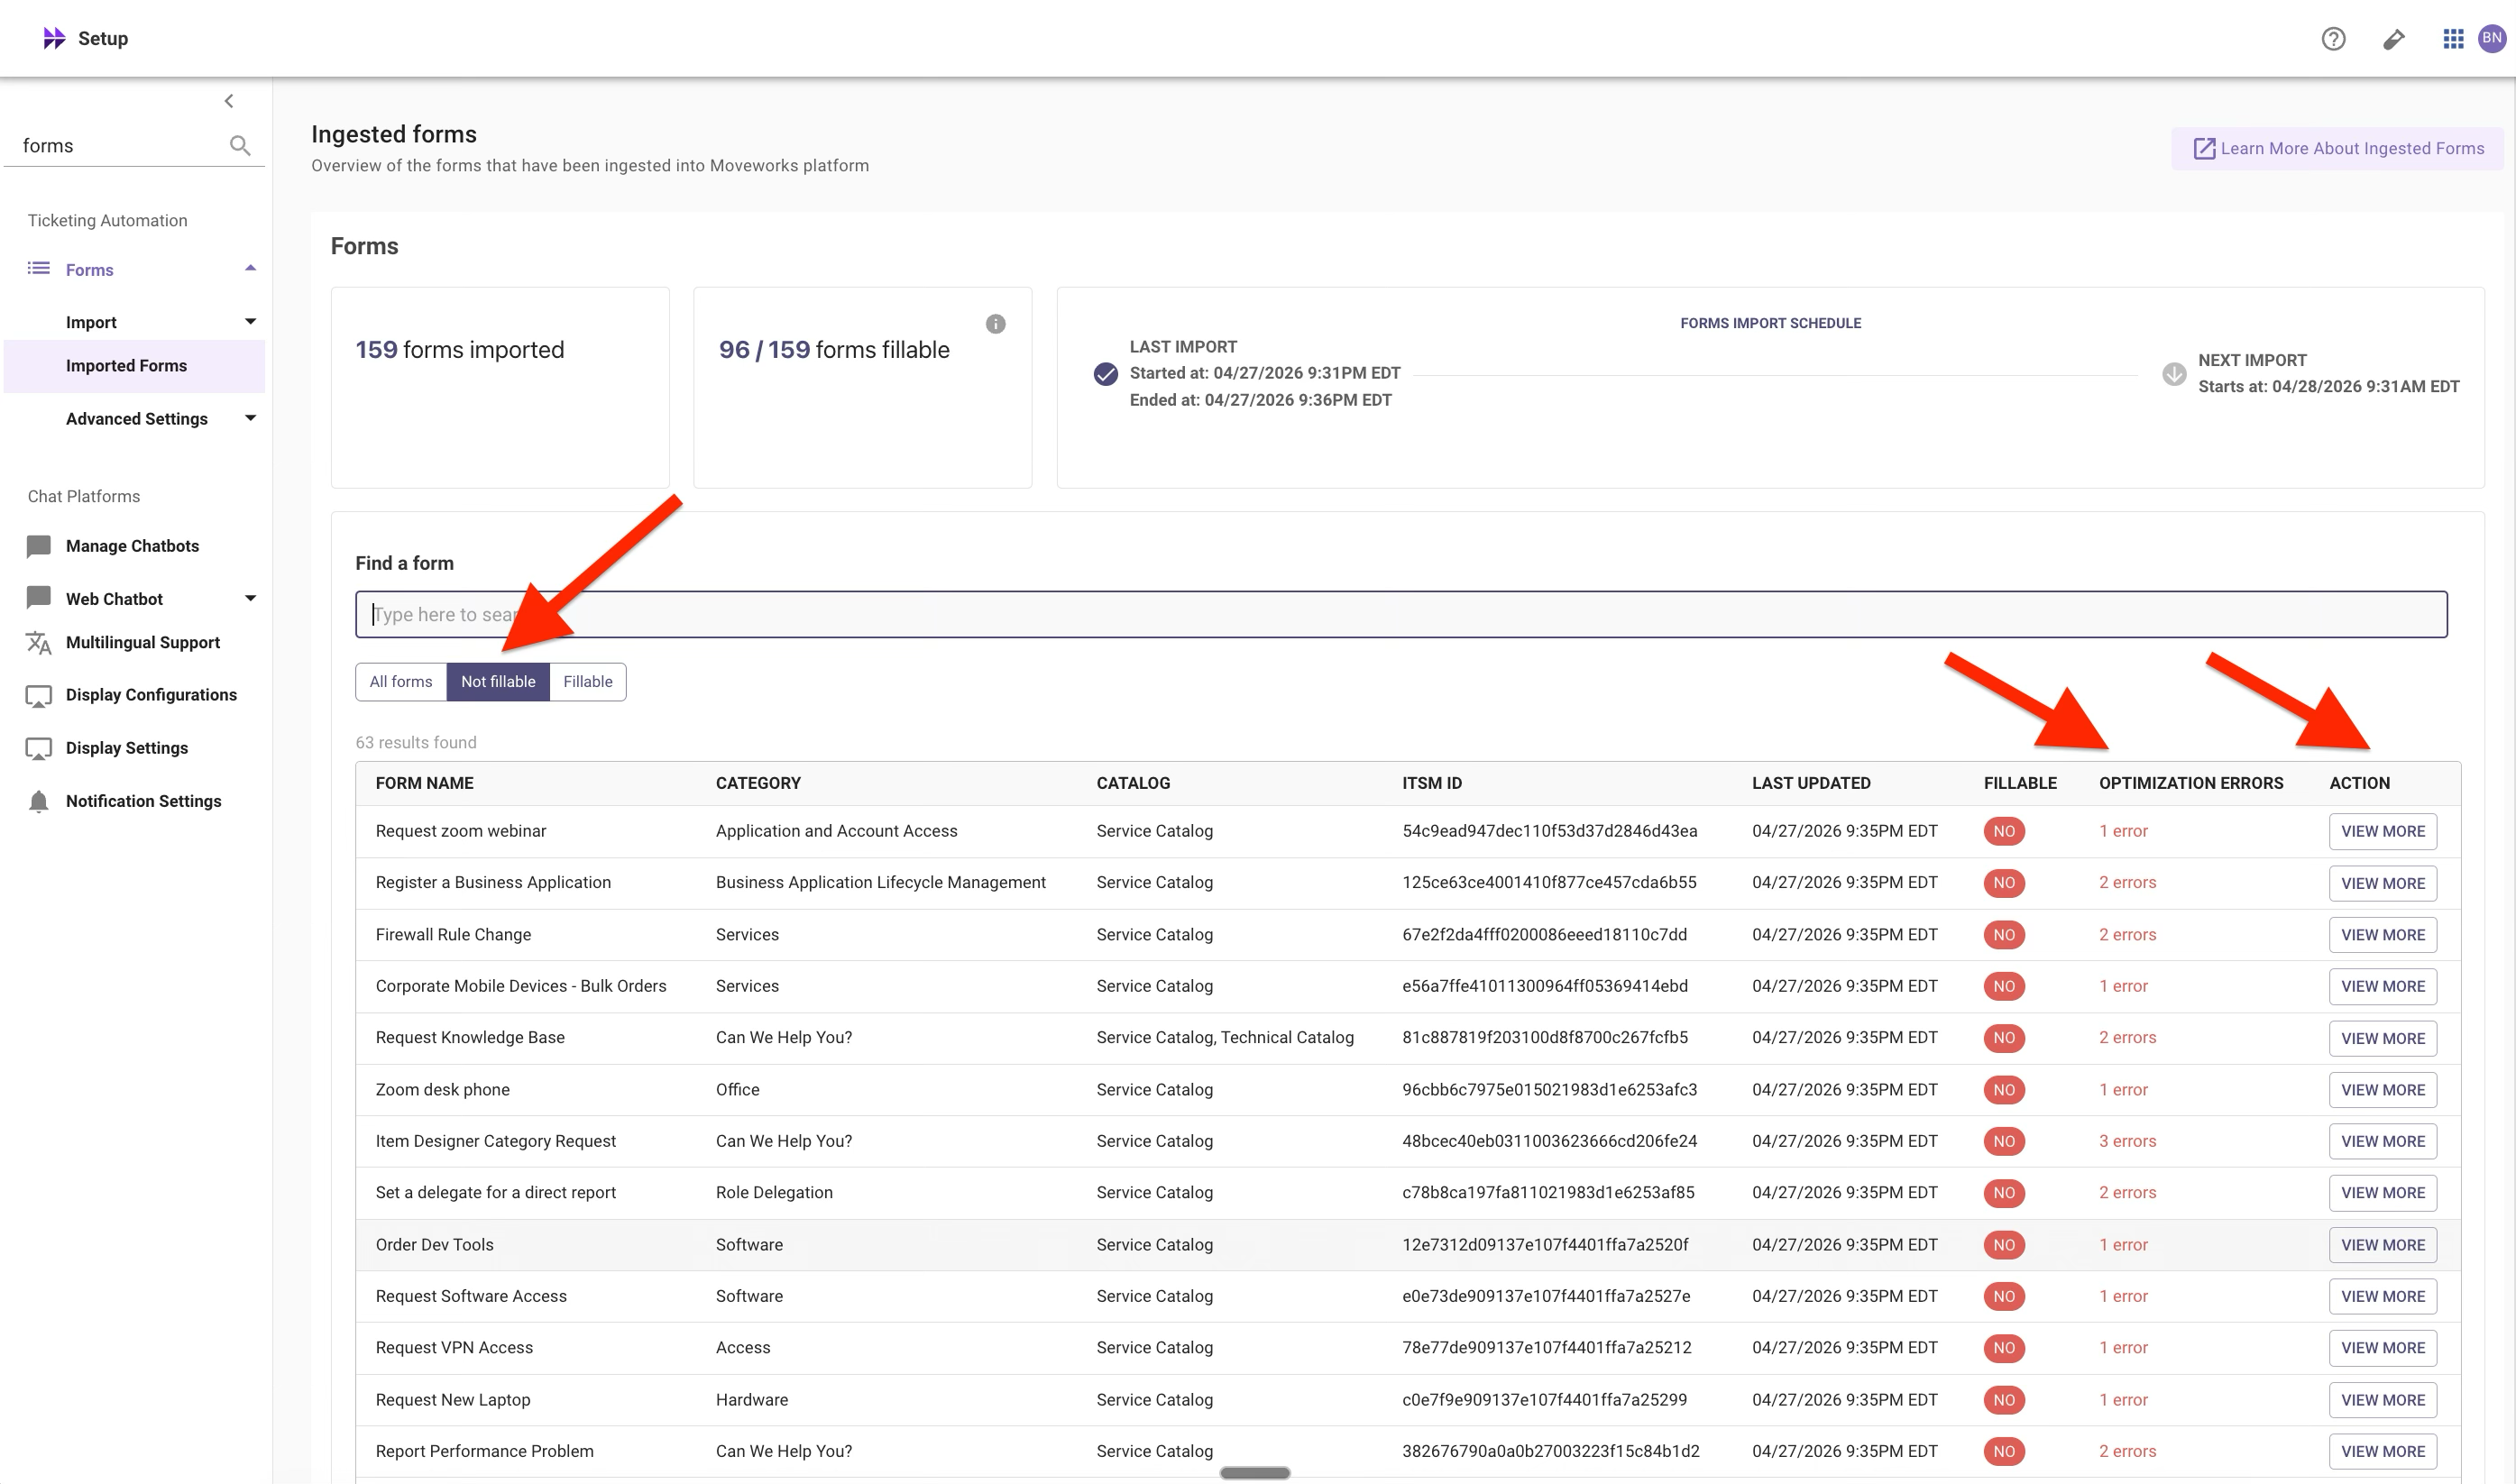The height and width of the screenshot is (1484, 2516).
Task: Click 3 errors for Item Designer Category Request
Action: tap(2127, 1141)
